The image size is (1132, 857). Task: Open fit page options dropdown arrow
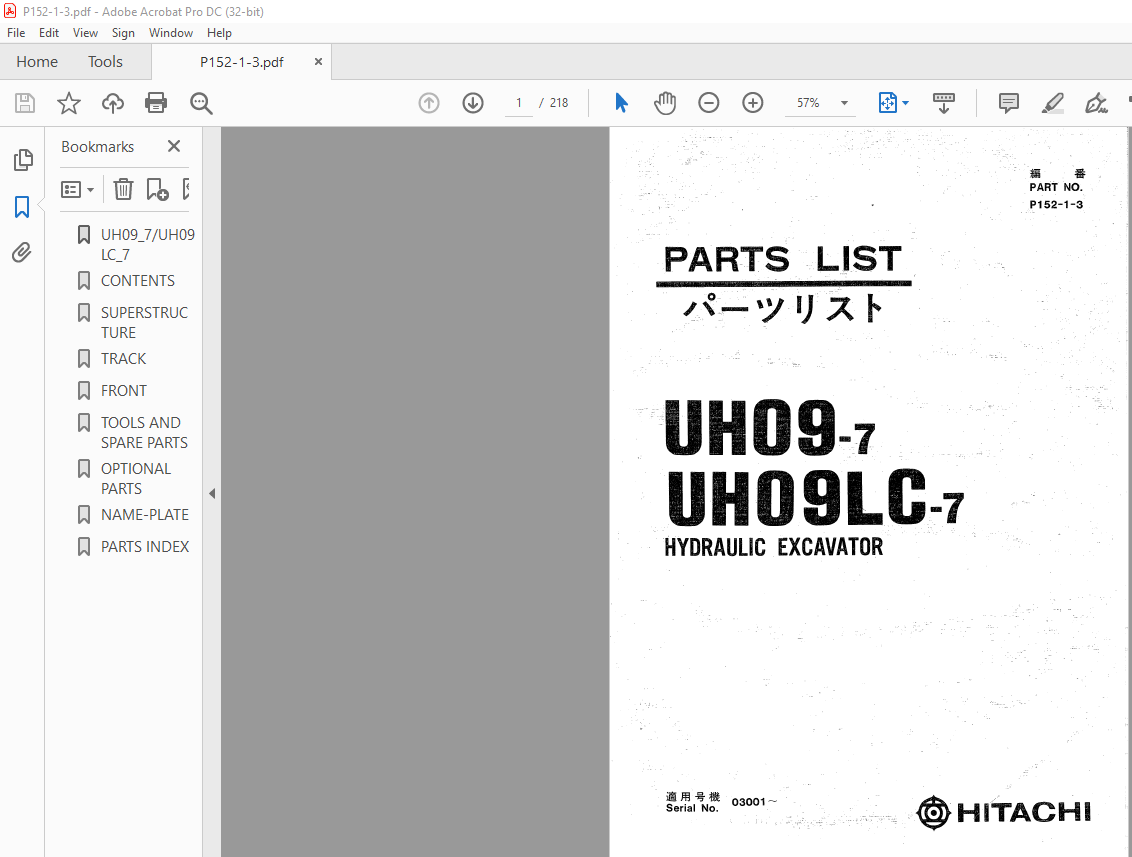(x=905, y=103)
